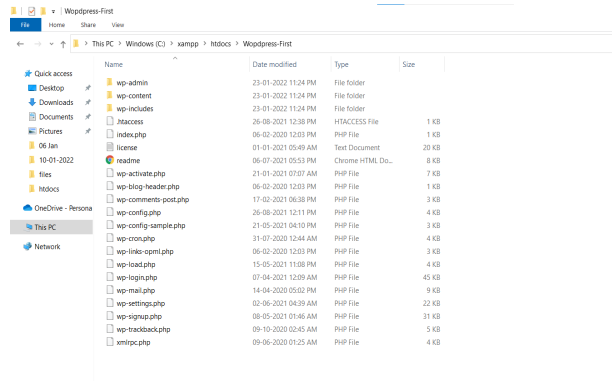This screenshot has width=612, height=381.
Task: Click the wp-comments-post.php file icon
Action: (x=110, y=199)
